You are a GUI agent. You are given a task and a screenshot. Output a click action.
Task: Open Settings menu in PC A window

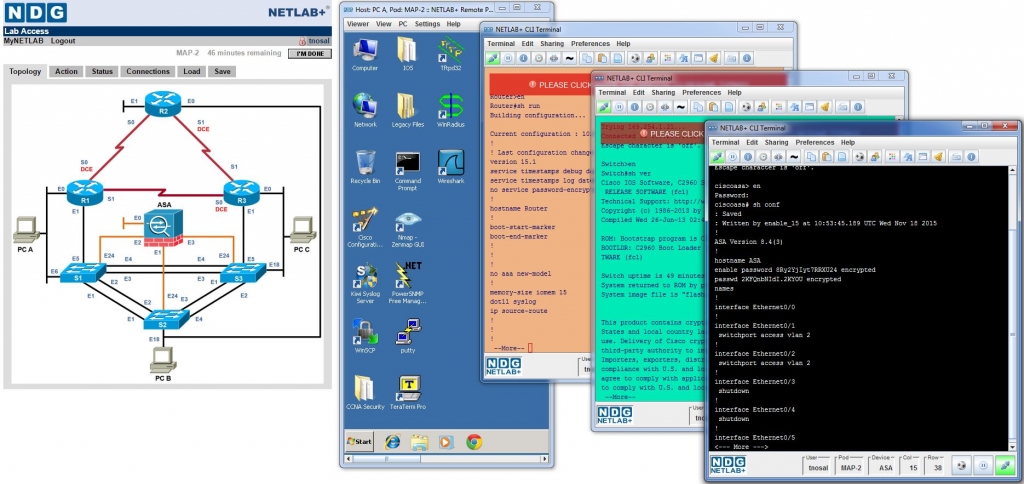[x=428, y=24]
